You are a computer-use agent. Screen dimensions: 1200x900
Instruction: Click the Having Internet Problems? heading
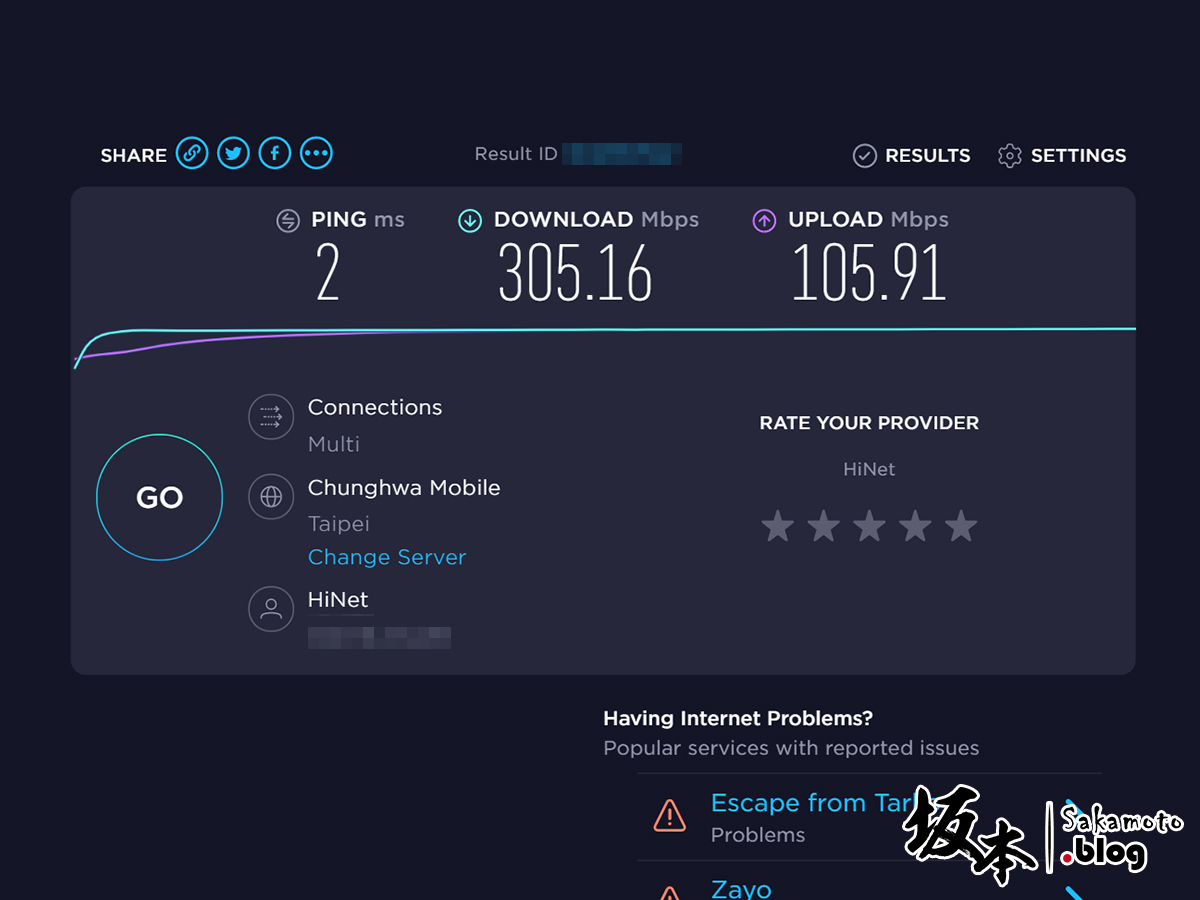pos(738,718)
